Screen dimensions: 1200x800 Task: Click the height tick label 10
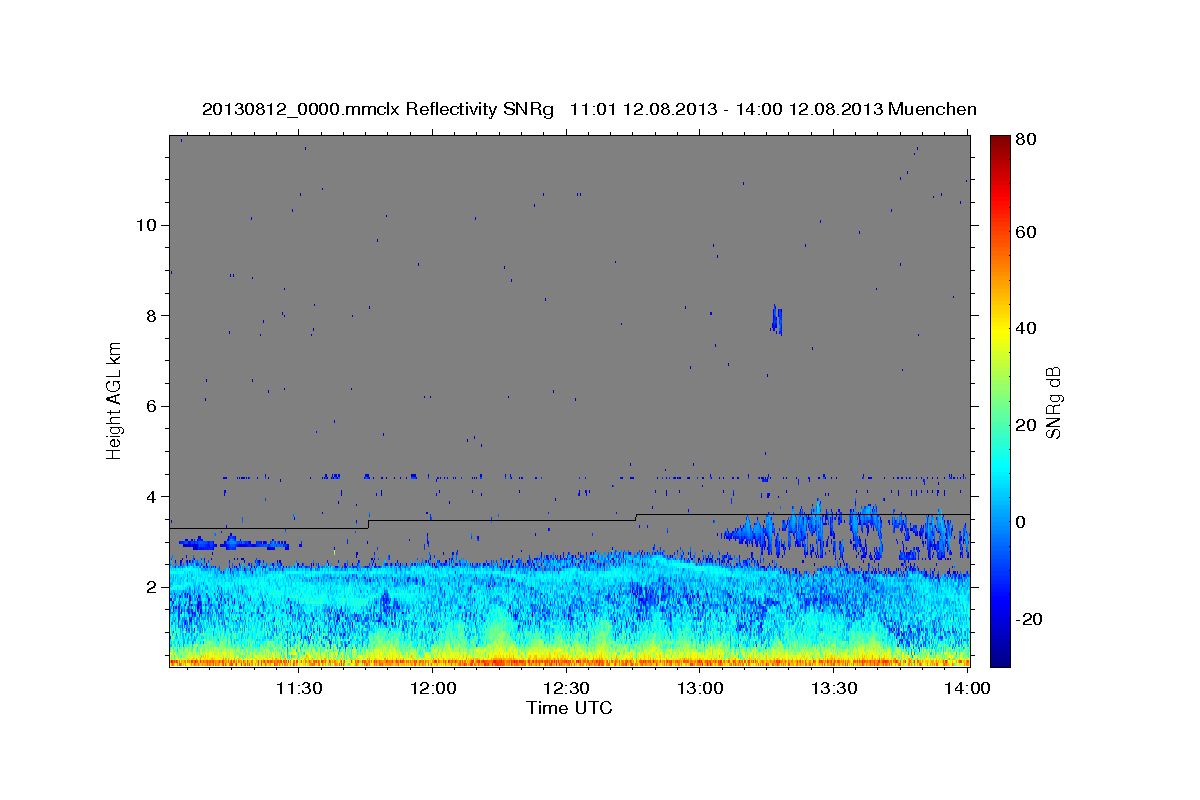pos(145,224)
